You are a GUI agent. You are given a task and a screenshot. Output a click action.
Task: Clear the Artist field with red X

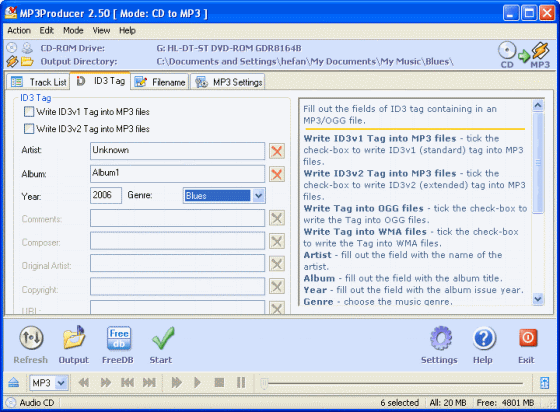tap(277, 151)
